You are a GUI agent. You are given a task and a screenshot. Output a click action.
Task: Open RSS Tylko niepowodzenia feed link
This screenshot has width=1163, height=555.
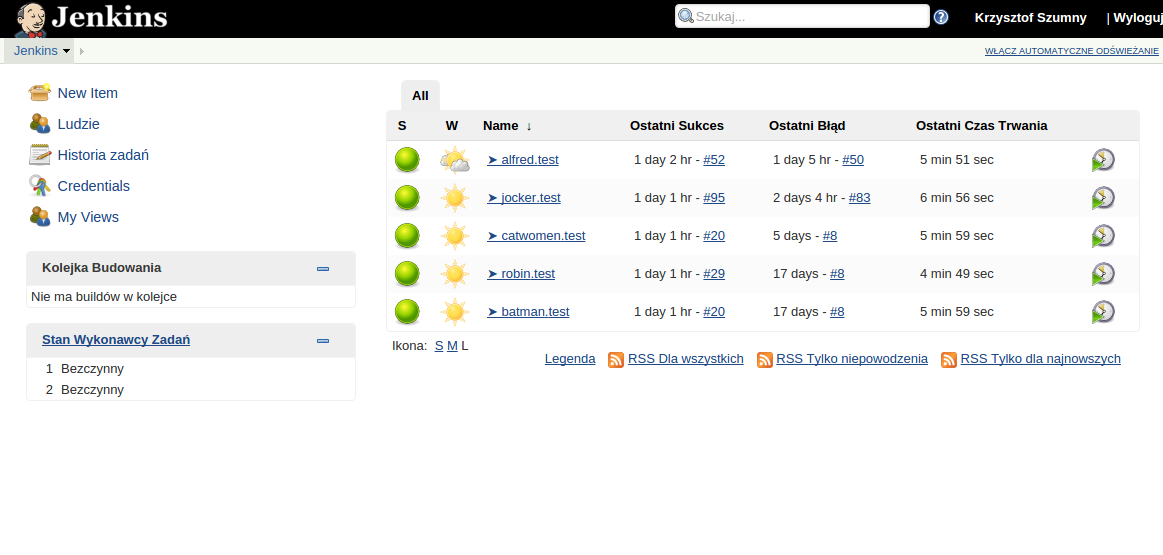(852, 359)
